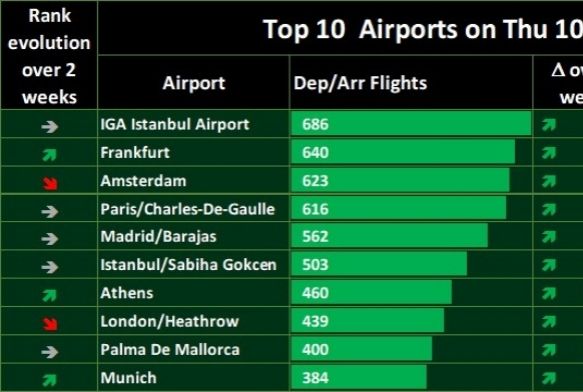Click the red down arrow beside Amsterdam rank
Image resolution: width=583 pixels, height=392 pixels.
50,183
